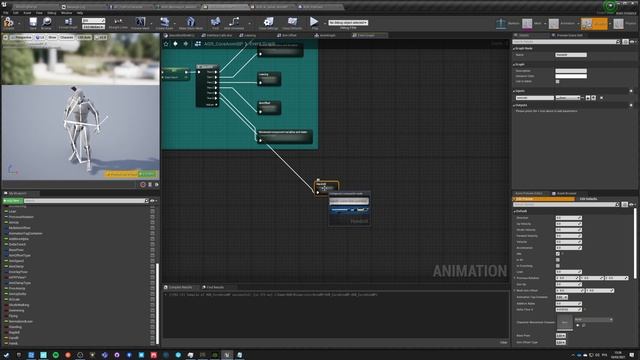The height and width of the screenshot is (360, 640).
Task: Toggle the Idle checkbox in preview
Action: point(558,254)
